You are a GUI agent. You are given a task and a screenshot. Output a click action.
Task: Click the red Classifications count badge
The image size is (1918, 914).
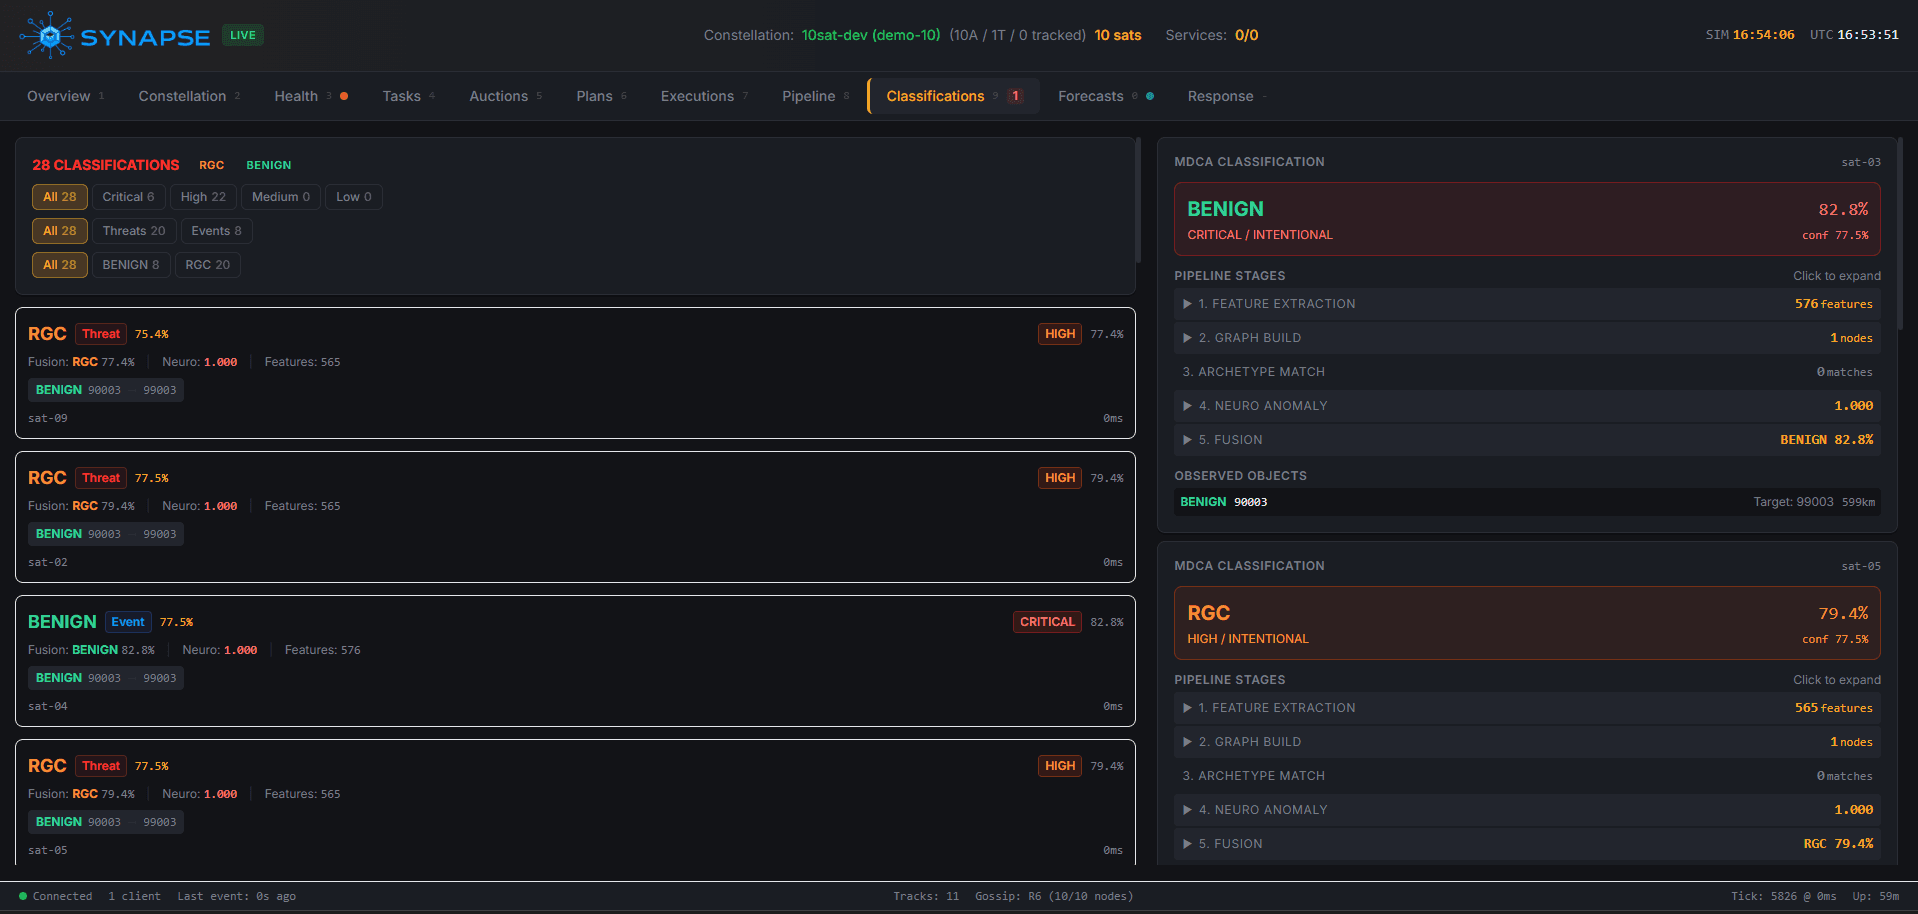click(1015, 96)
